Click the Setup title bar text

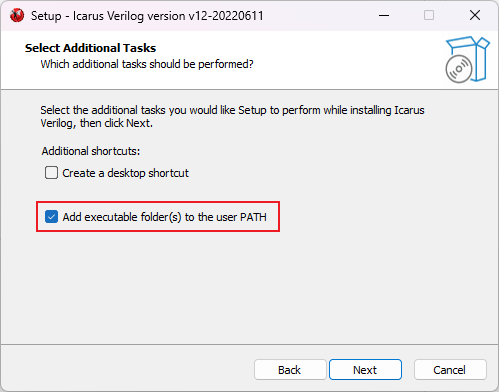(x=147, y=16)
